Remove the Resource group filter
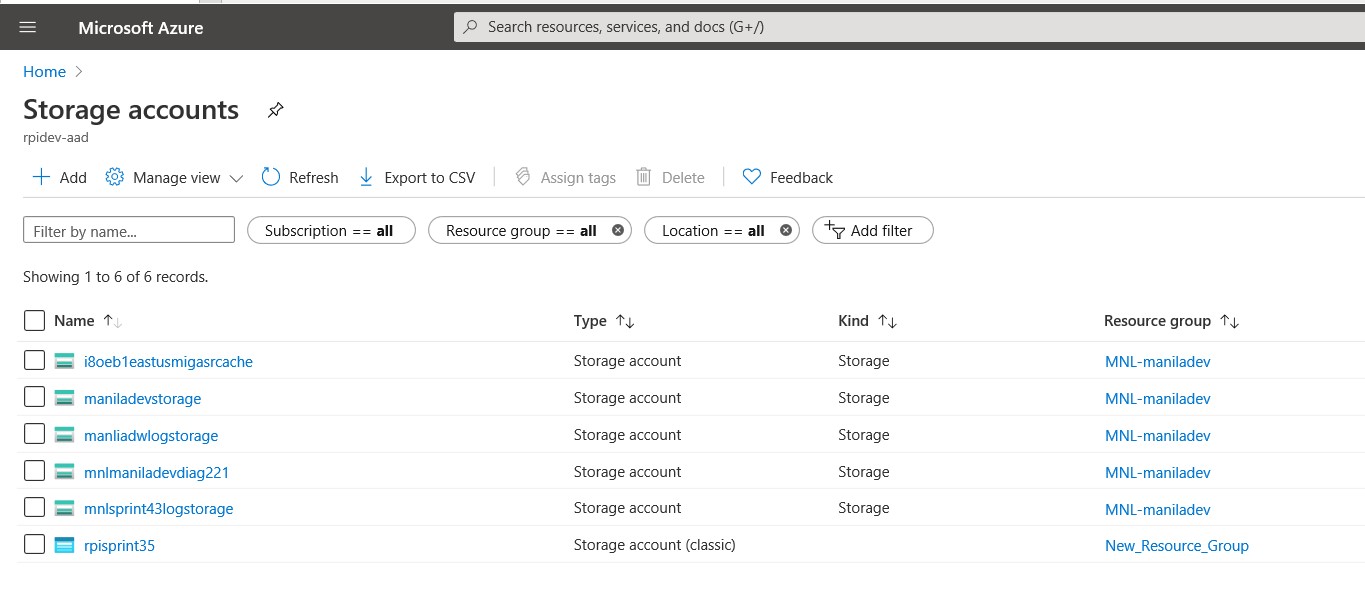The image size is (1365, 606). point(618,230)
